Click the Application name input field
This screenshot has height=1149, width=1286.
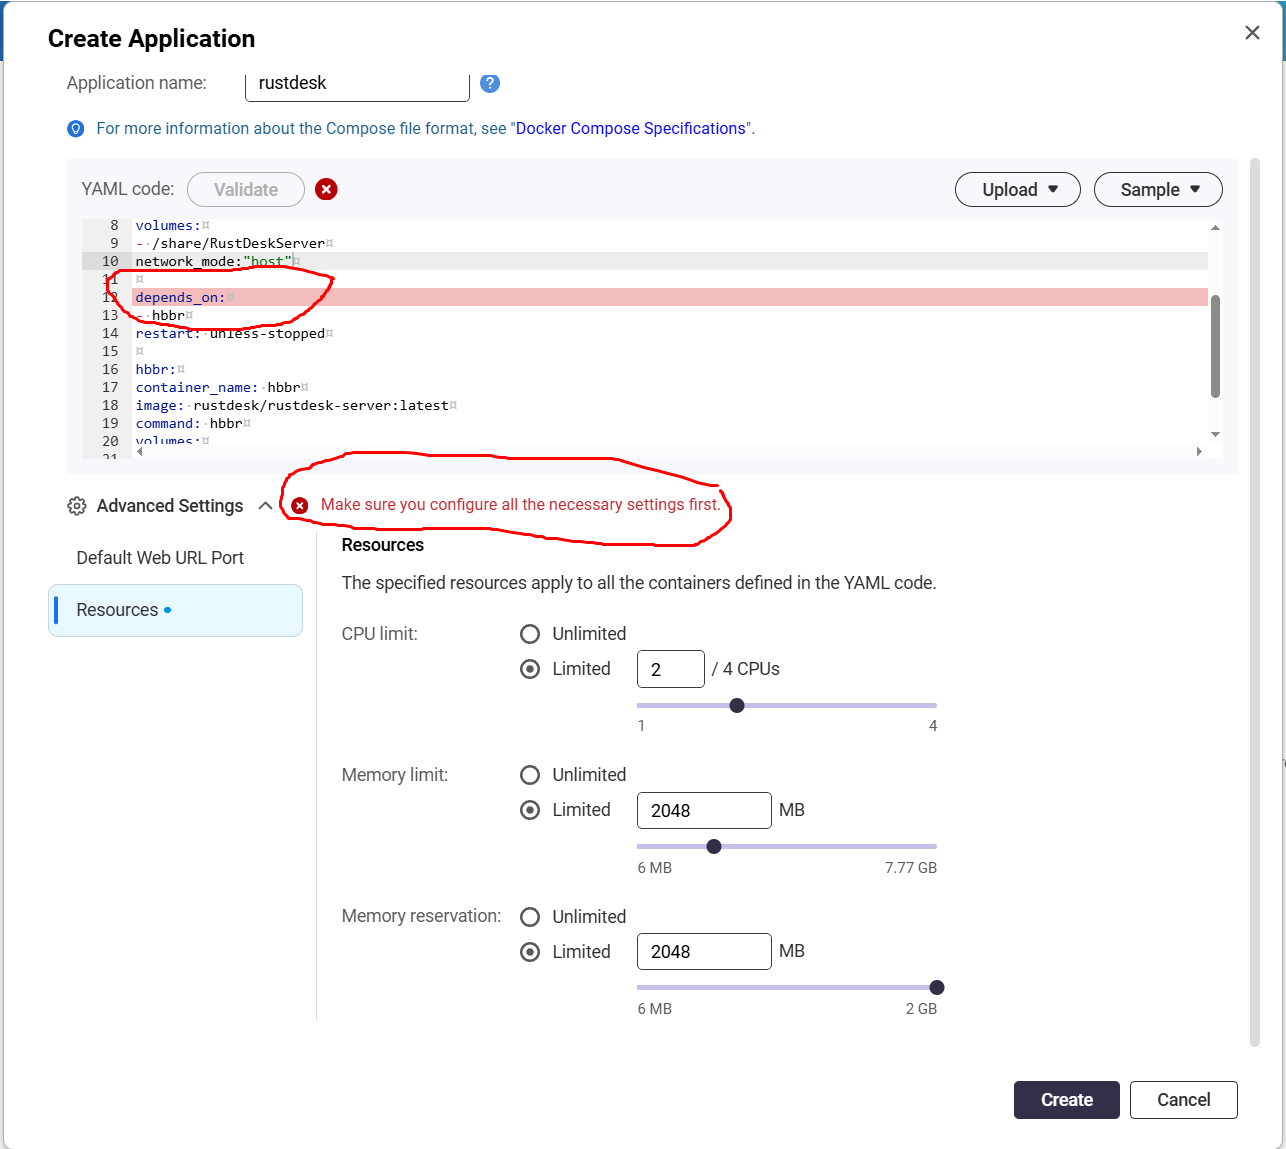point(357,84)
